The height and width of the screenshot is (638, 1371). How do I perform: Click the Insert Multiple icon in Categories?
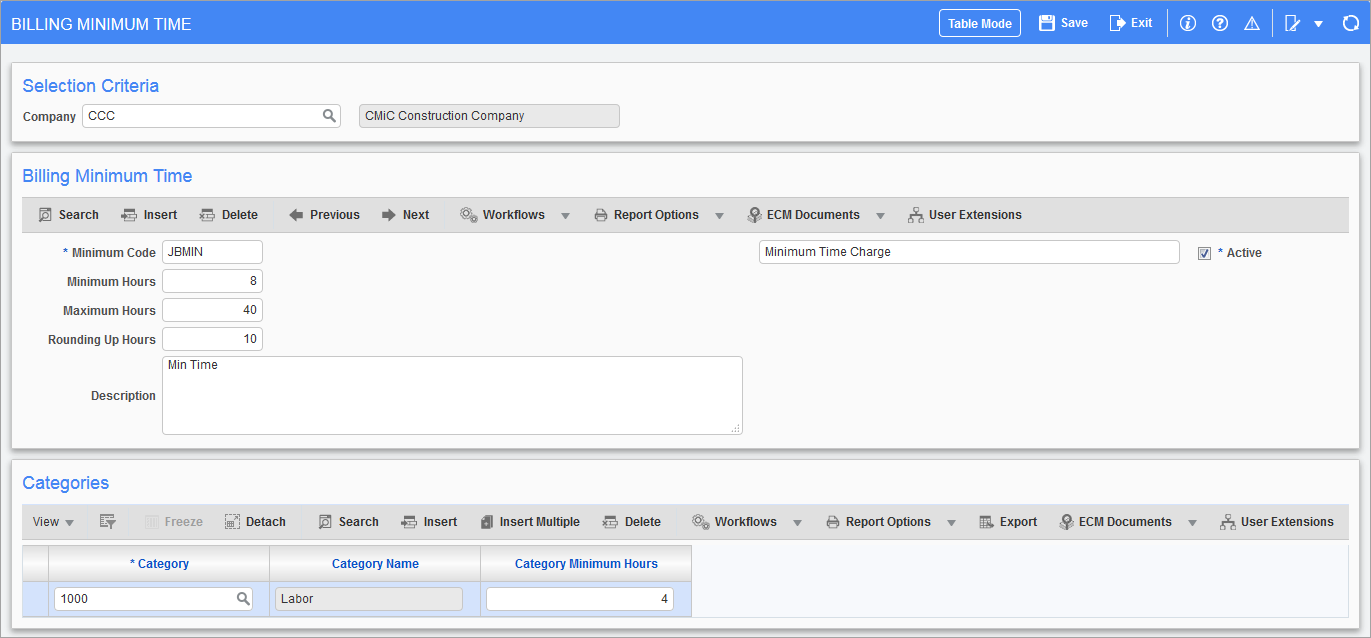(x=530, y=521)
